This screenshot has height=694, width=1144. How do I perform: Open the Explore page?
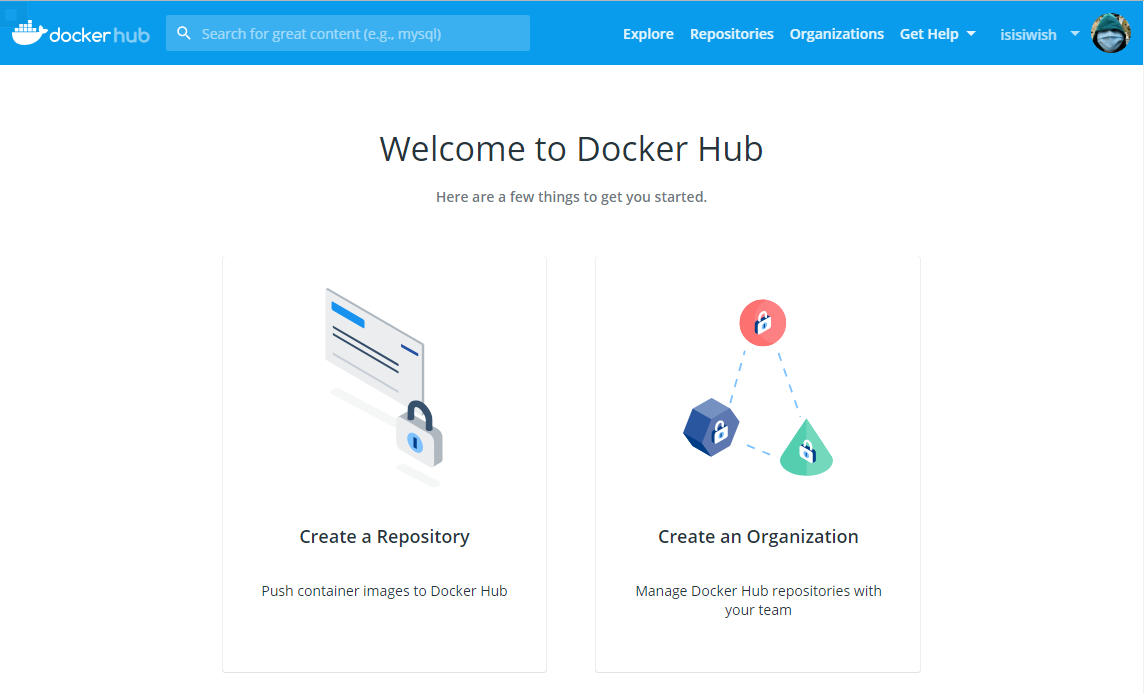[x=648, y=33]
